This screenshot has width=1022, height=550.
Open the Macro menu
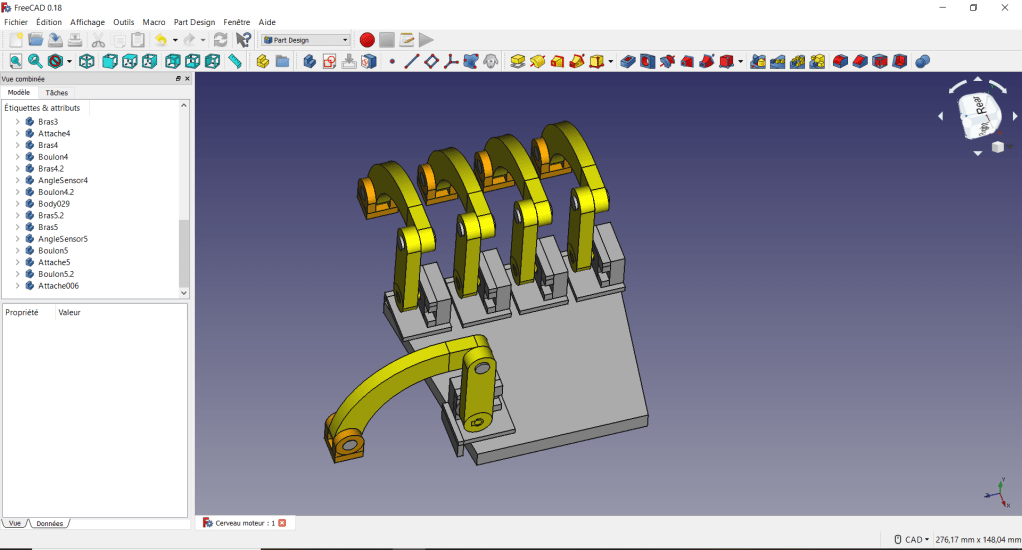[154, 22]
